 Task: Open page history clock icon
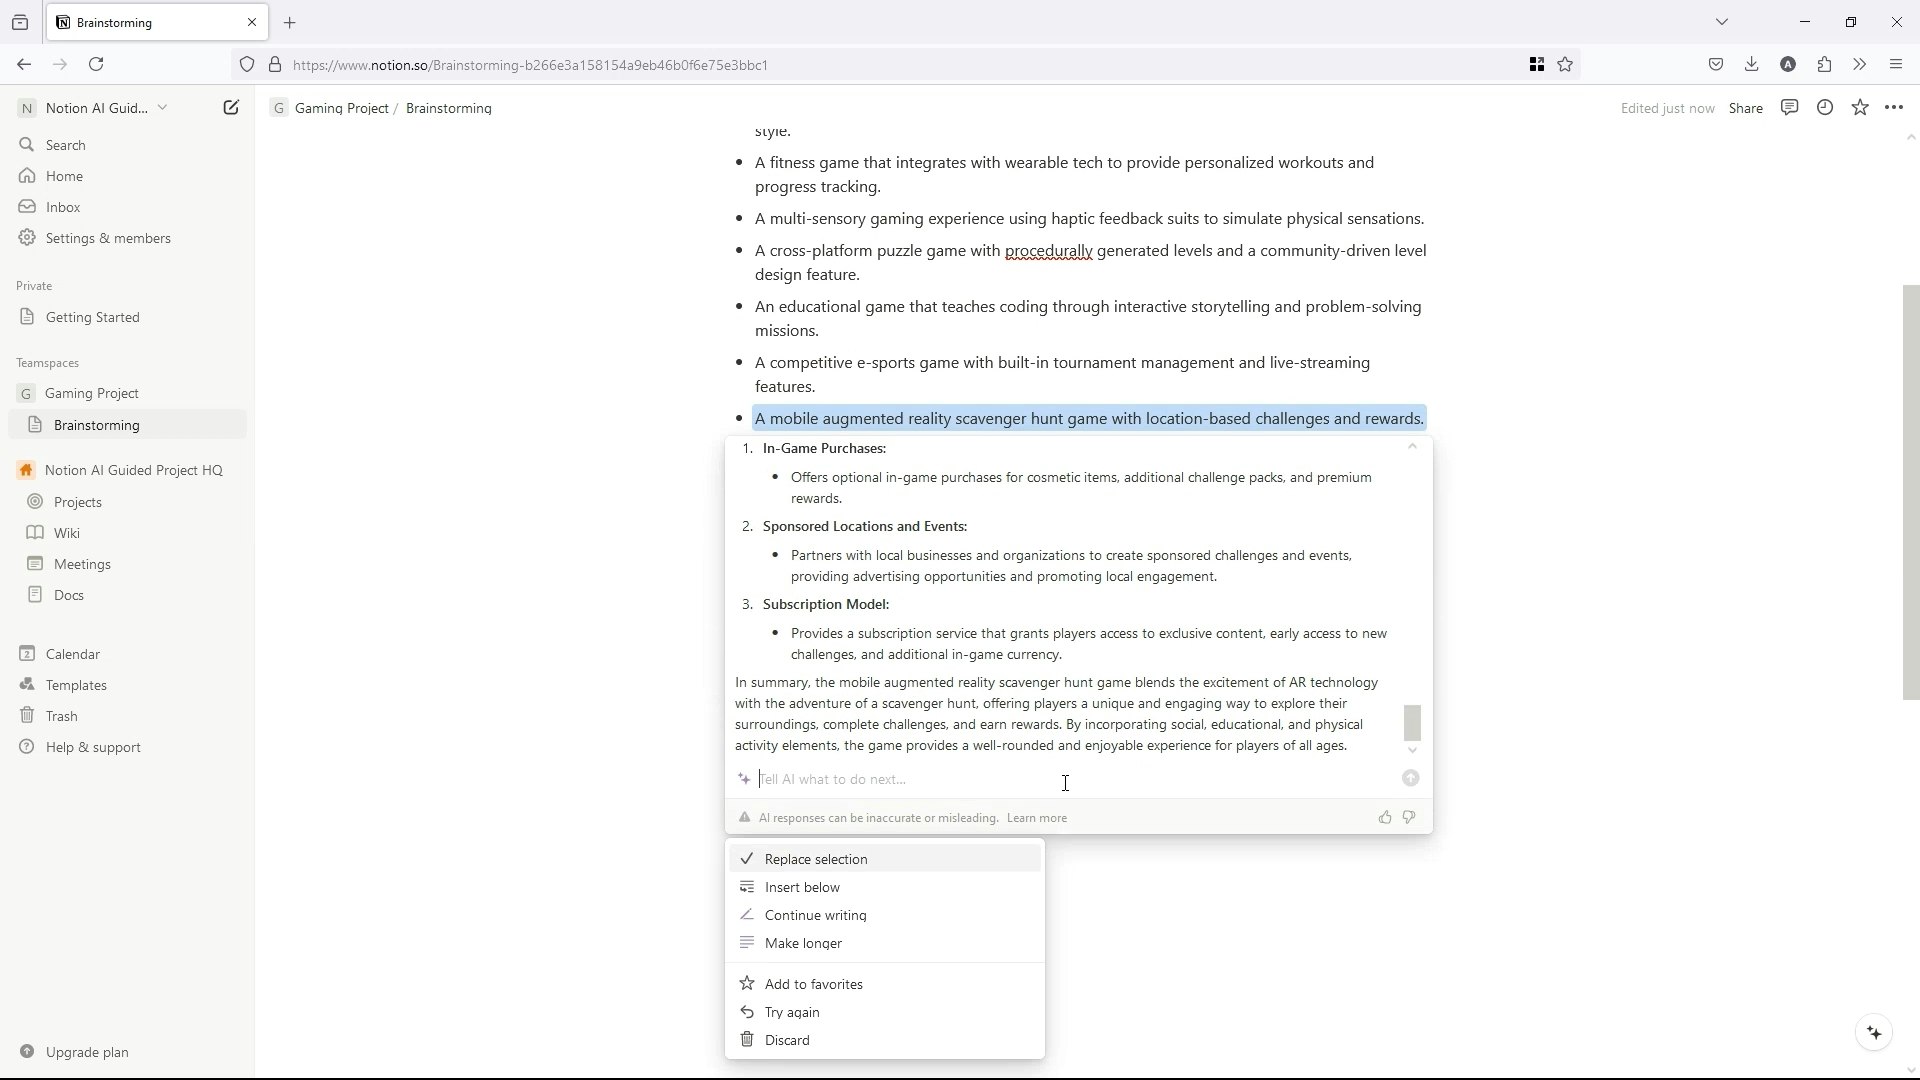click(x=1825, y=108)
